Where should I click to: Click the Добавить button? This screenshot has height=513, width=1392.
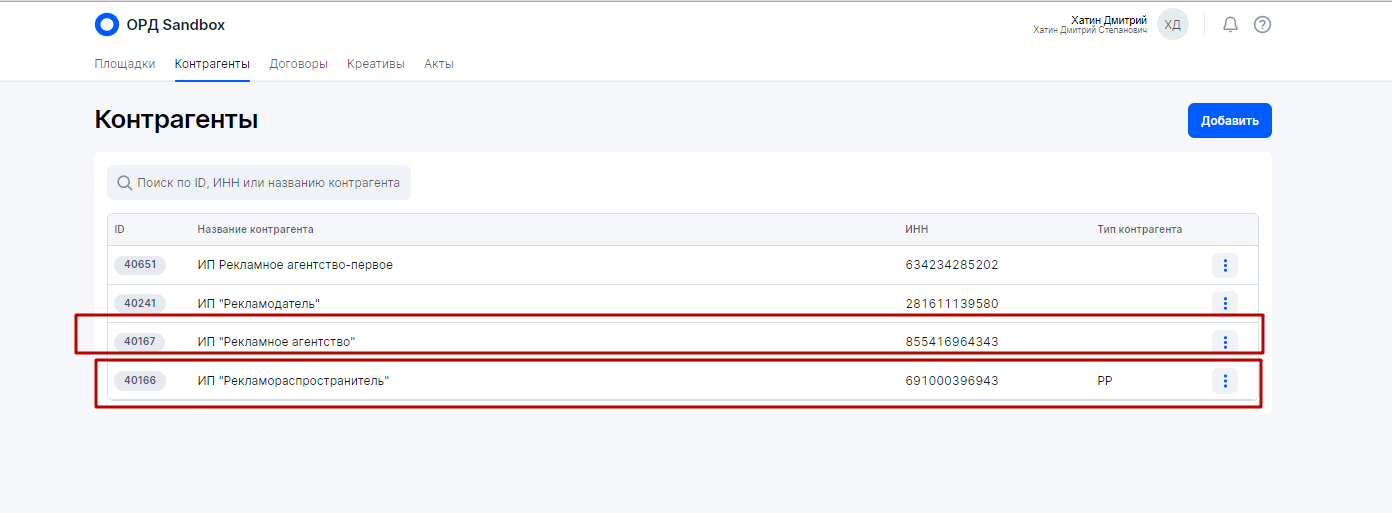pyautogui.click(x=1229, y=121)
